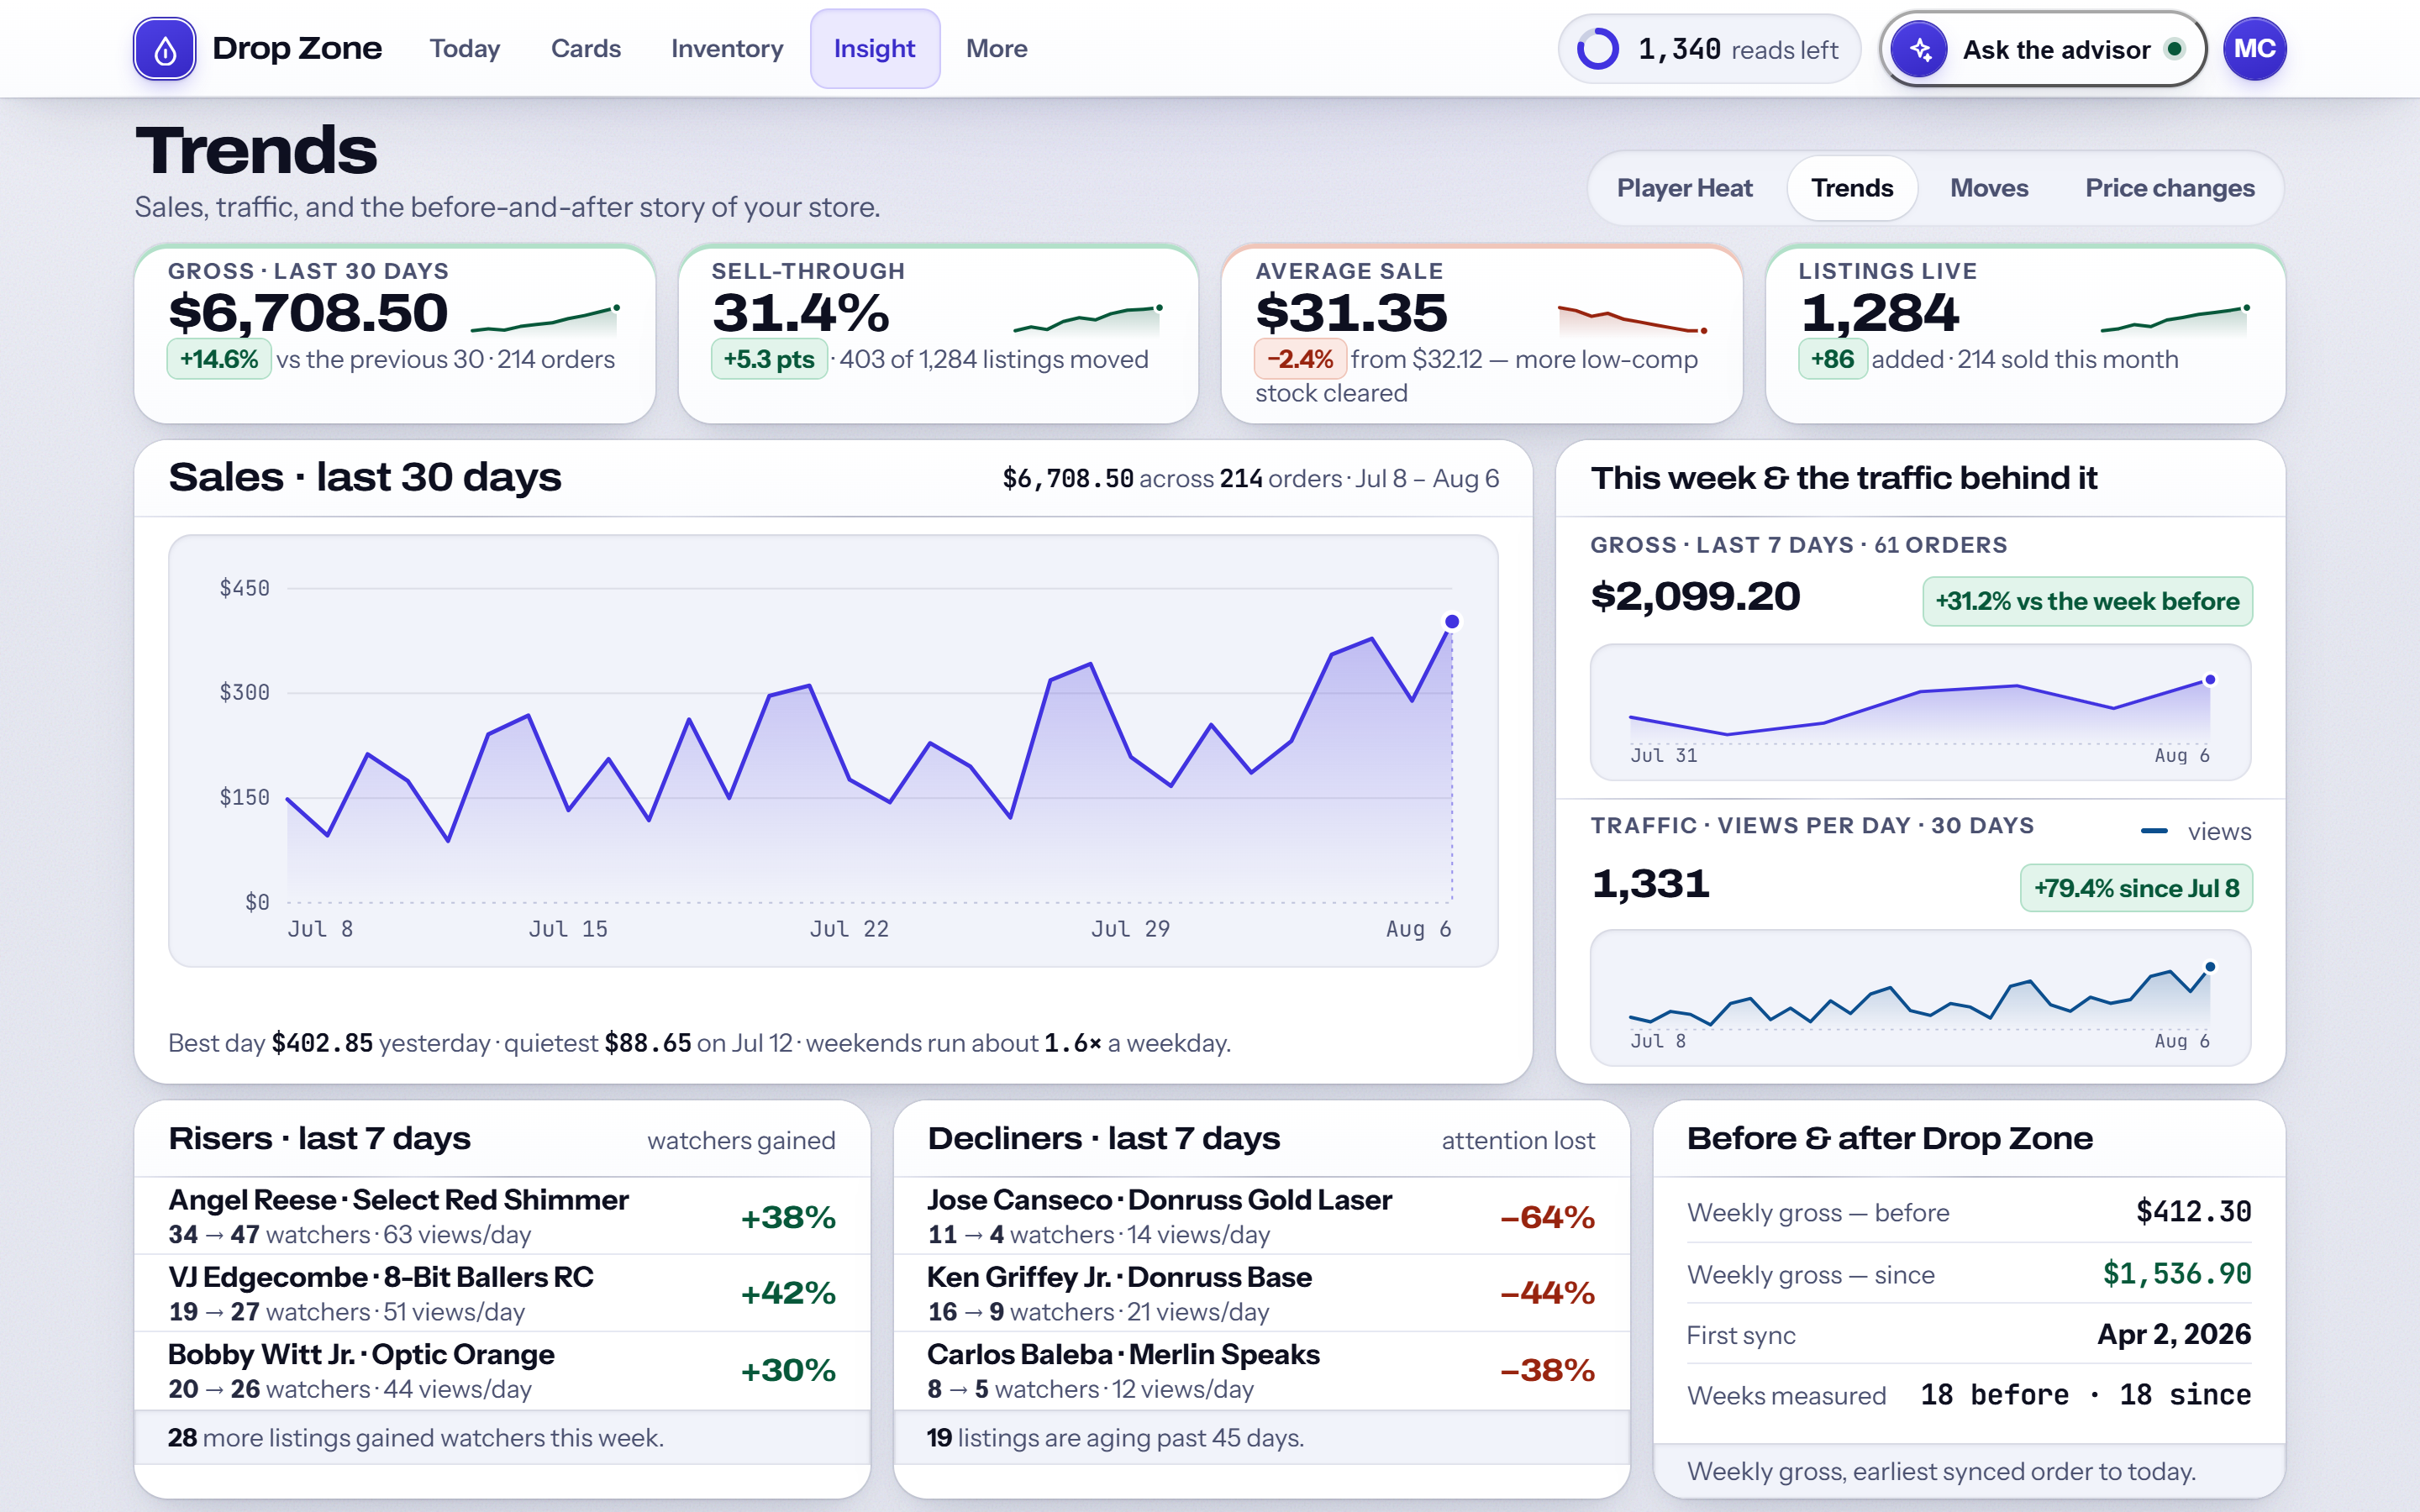Click the 30-day traffic views mini chart

tap(1920, 998)
